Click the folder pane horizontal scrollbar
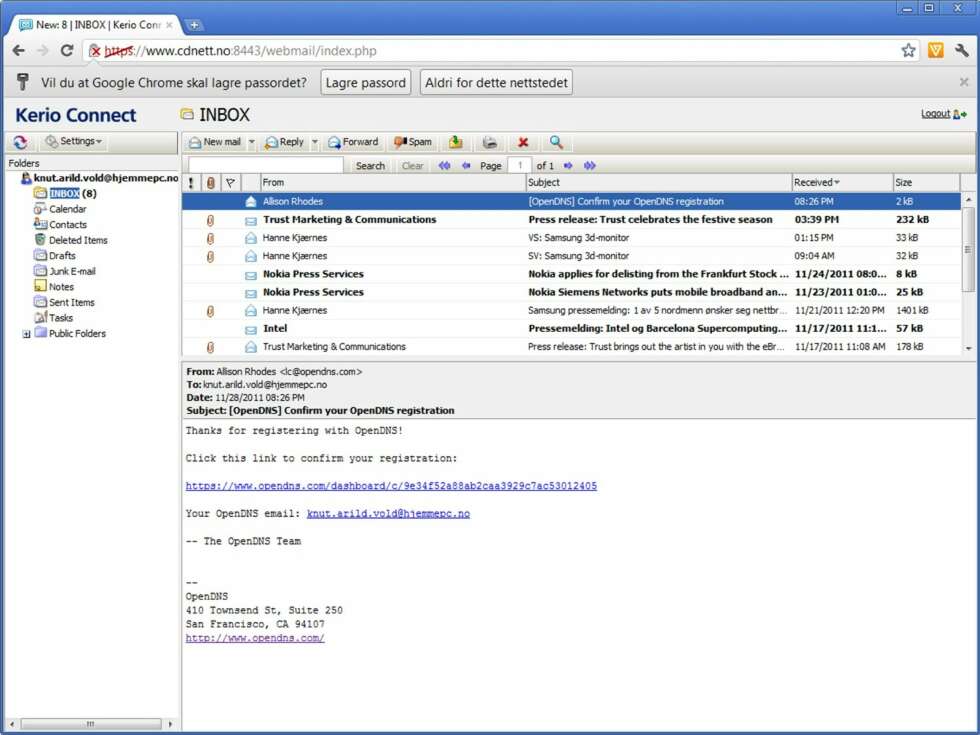The image size is (980, 735). tap(91, 724)
